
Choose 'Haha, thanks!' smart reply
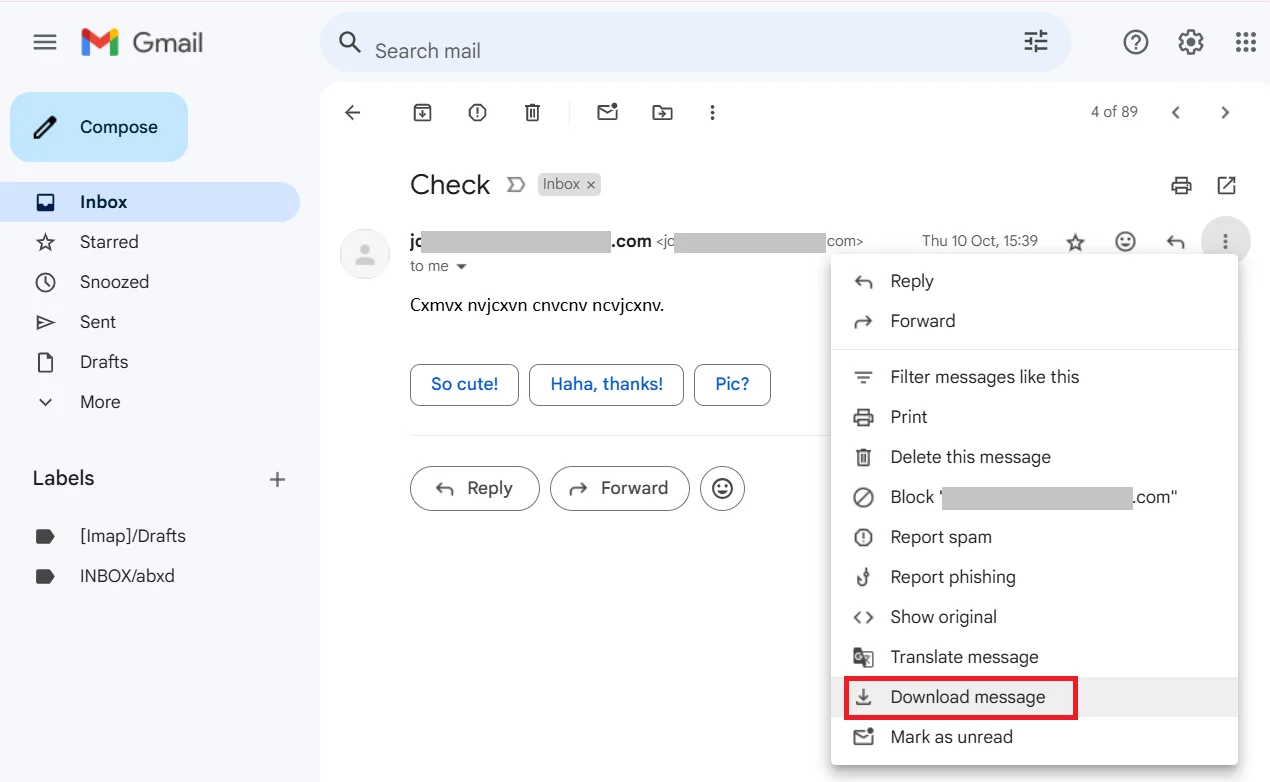click(606, 385)
